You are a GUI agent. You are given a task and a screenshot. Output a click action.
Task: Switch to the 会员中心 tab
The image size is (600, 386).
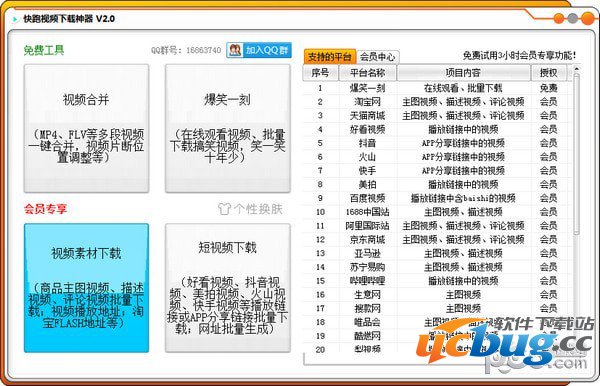click(378, 57)
